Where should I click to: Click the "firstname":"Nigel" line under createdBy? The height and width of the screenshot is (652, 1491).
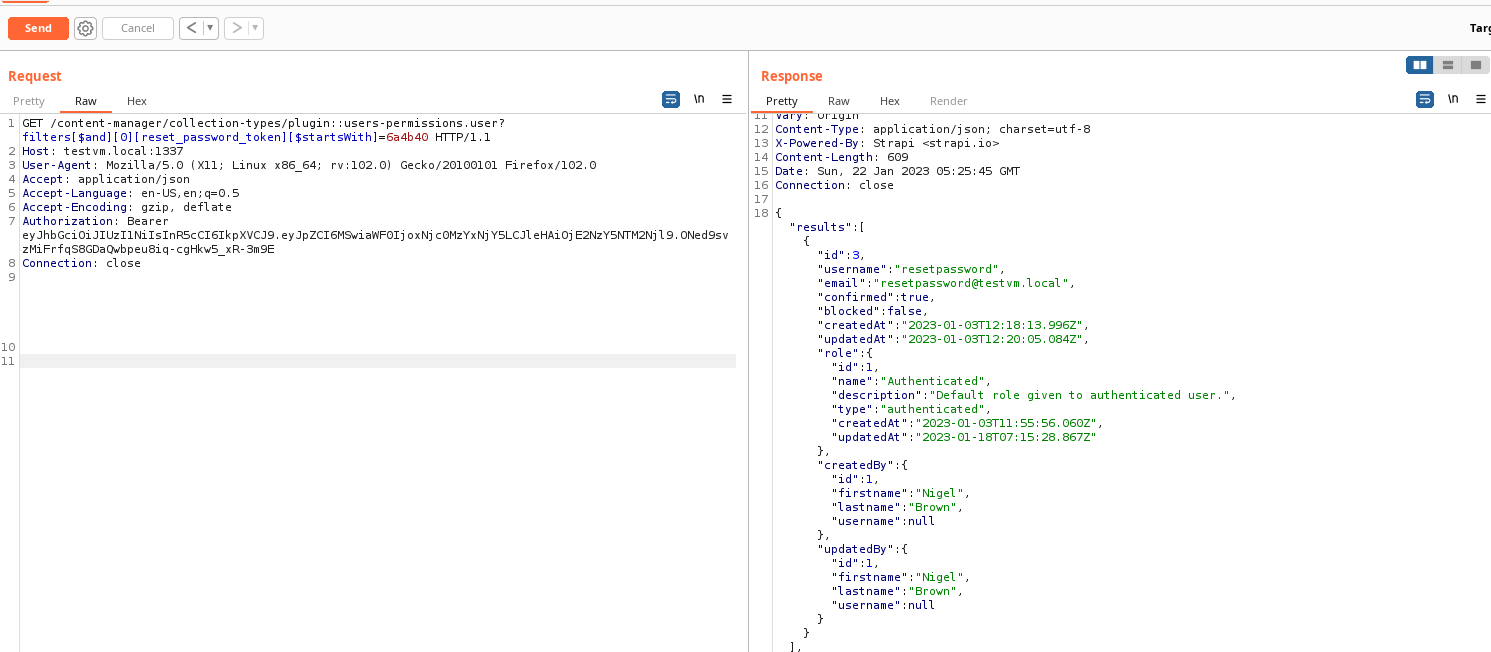(x=901, y=493)
